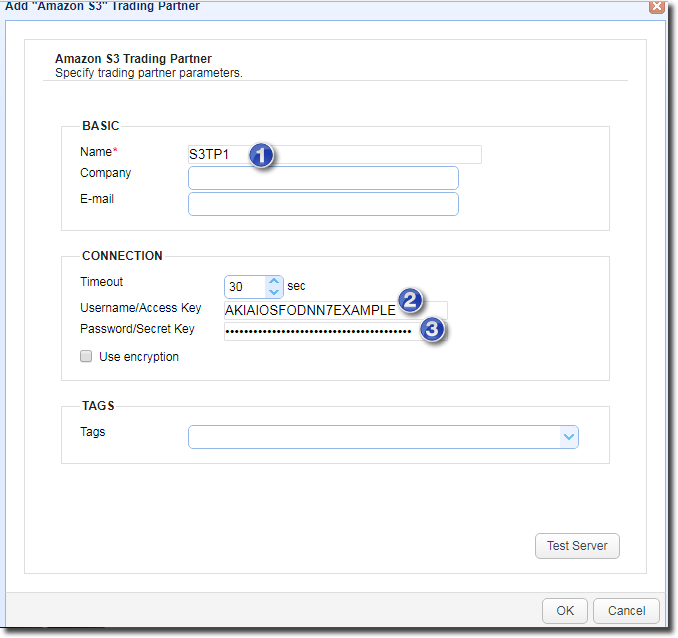
Task: Click the bold Amazon S3 Trading Partner heading
Action: pos(133,59)
